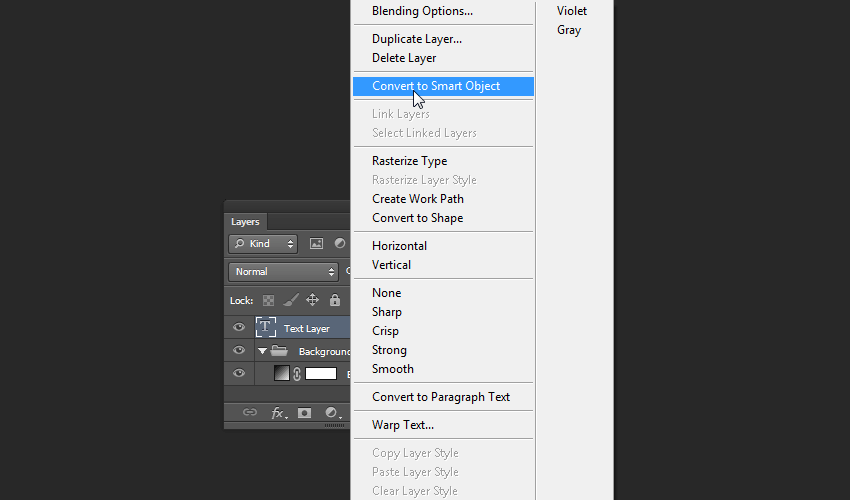Toggle visibility of the gradient layer
Screen dimensions: 850x500
click(x=239, y=373)
